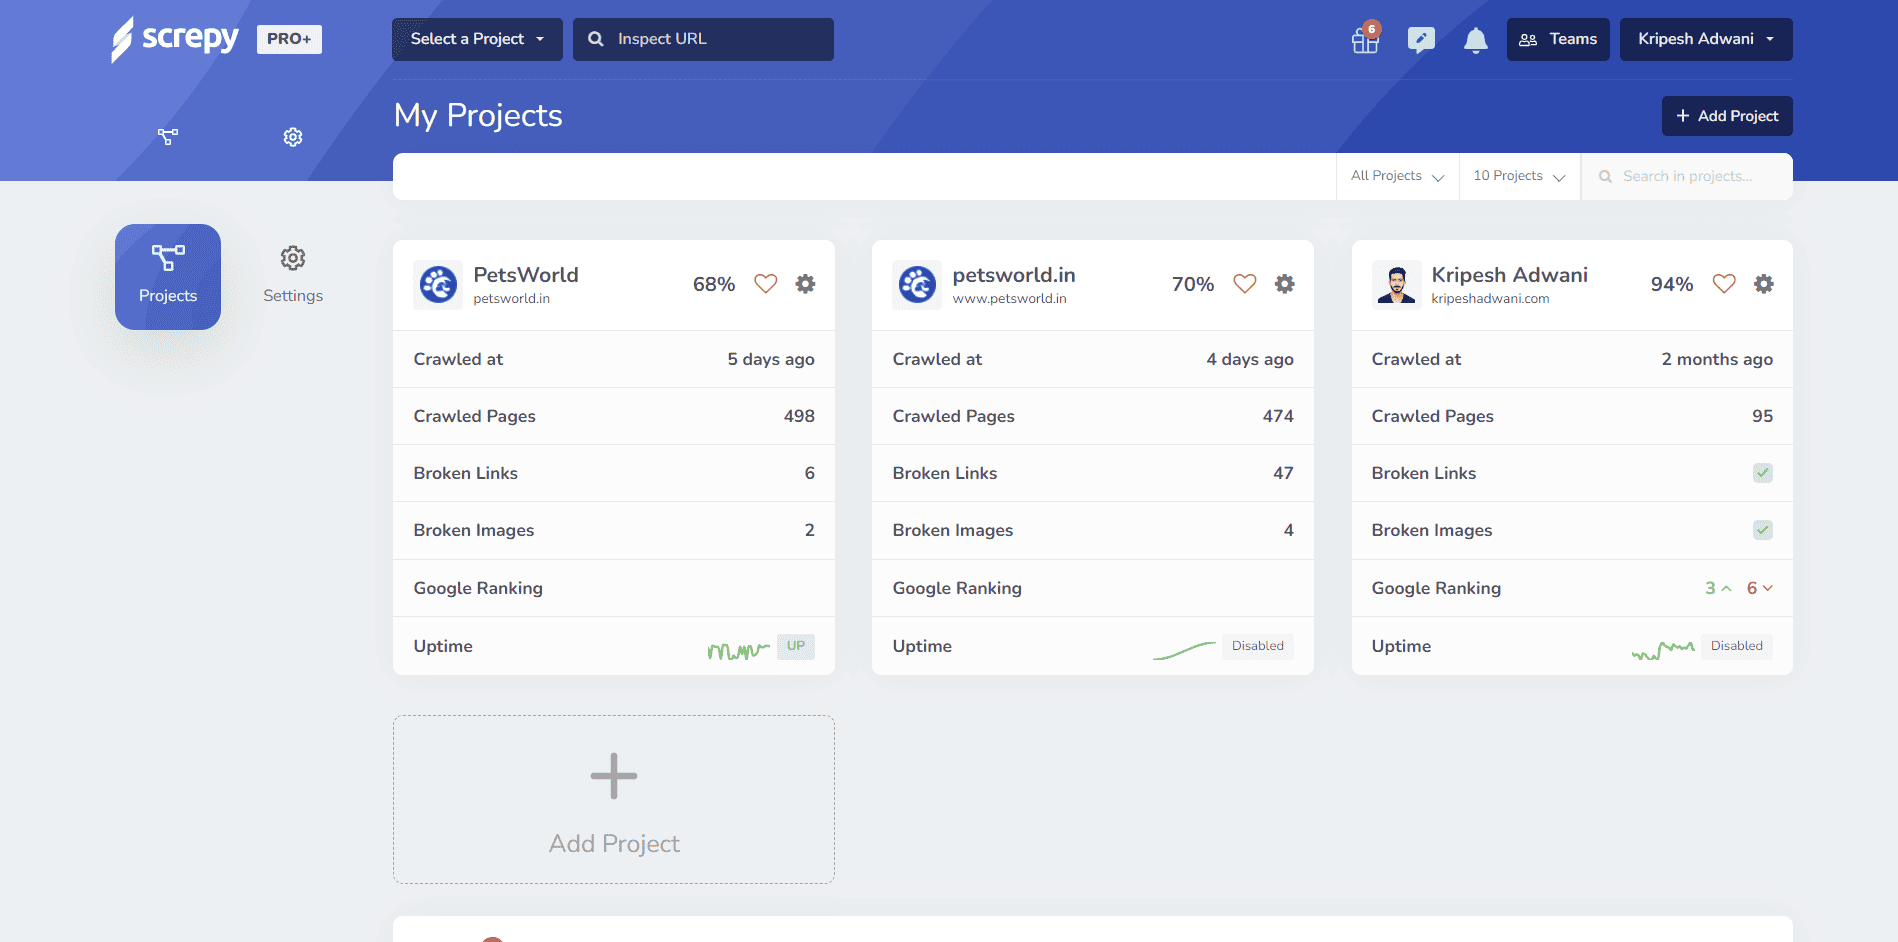Click petsworld.in Crawled Pages value 474
Image resolution: width=1898 pixels, height=942 pixels.
[x=1278, y=416]
